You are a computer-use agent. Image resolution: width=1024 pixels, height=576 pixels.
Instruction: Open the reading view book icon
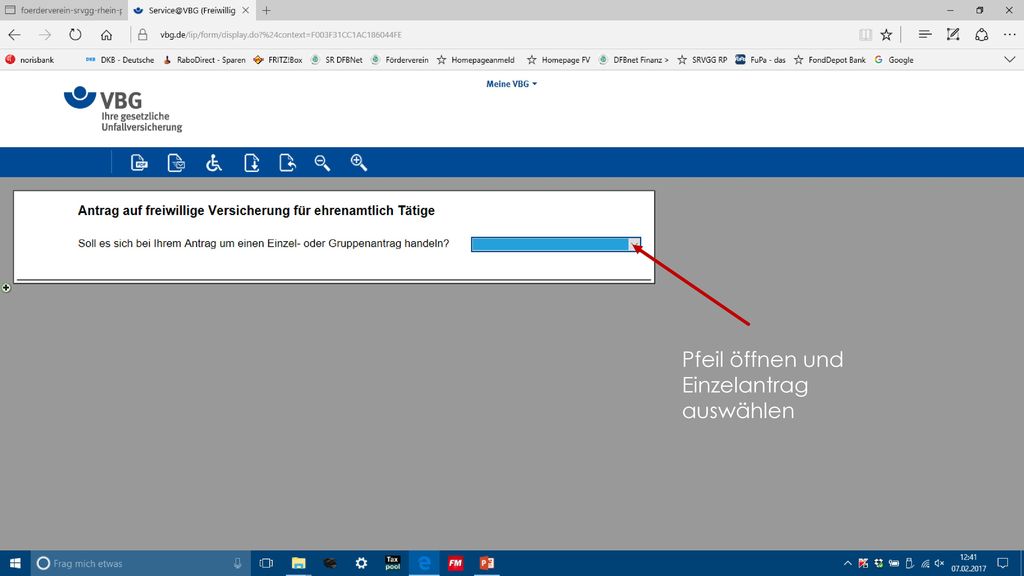tap(865, 35)
